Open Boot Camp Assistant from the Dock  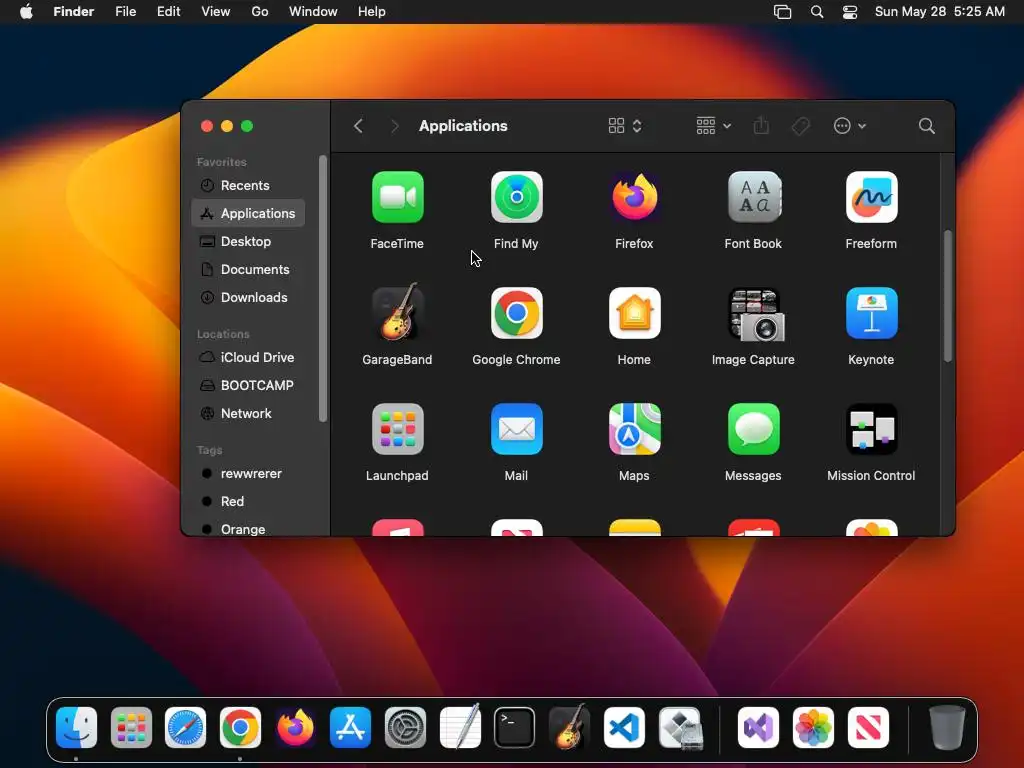(680, 728)
